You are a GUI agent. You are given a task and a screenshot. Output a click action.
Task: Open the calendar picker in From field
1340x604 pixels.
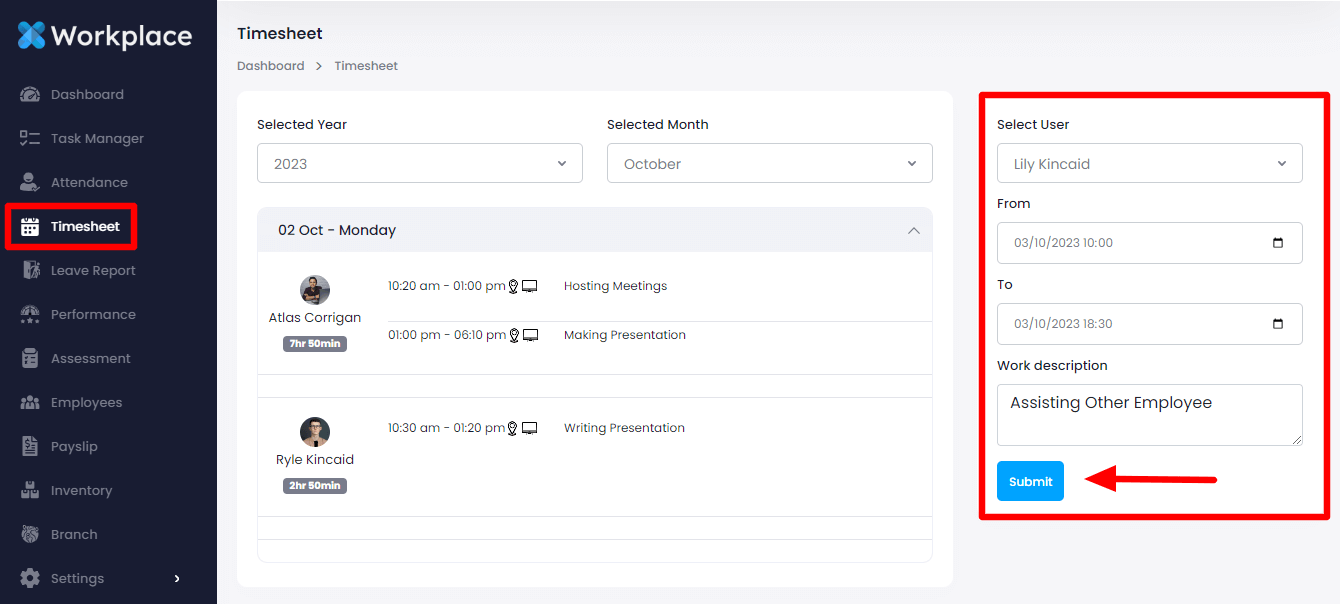pyautogui.click(x=1277, y=243)
